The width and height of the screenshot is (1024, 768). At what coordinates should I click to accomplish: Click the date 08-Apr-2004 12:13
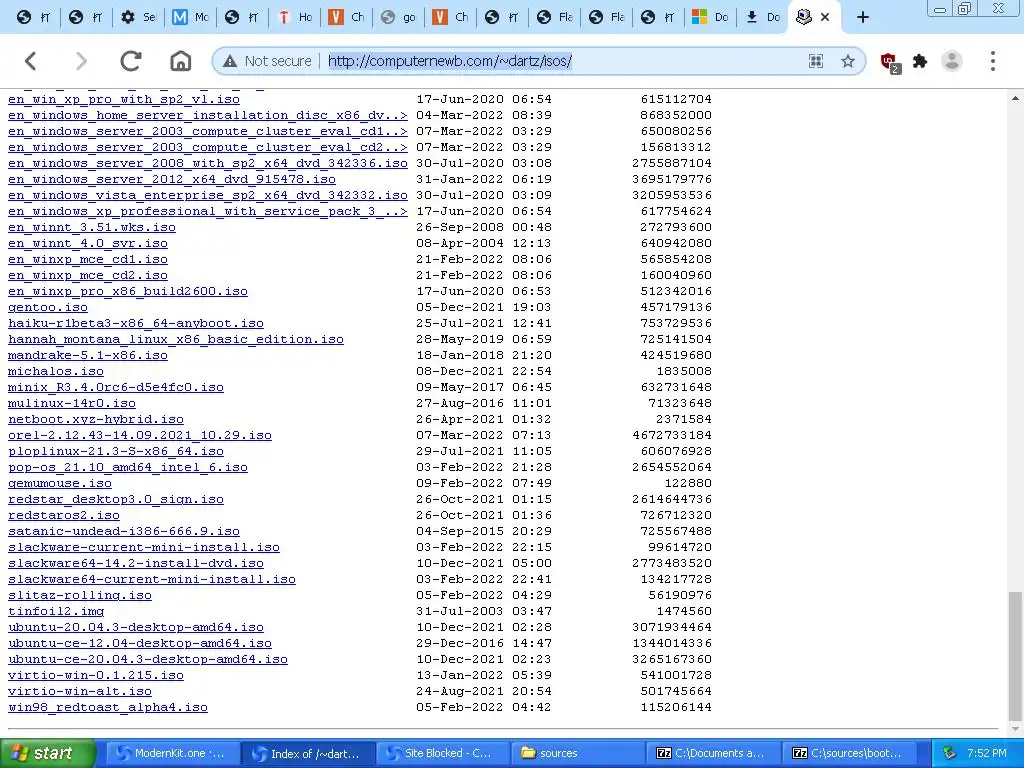[x=484, y=243]
